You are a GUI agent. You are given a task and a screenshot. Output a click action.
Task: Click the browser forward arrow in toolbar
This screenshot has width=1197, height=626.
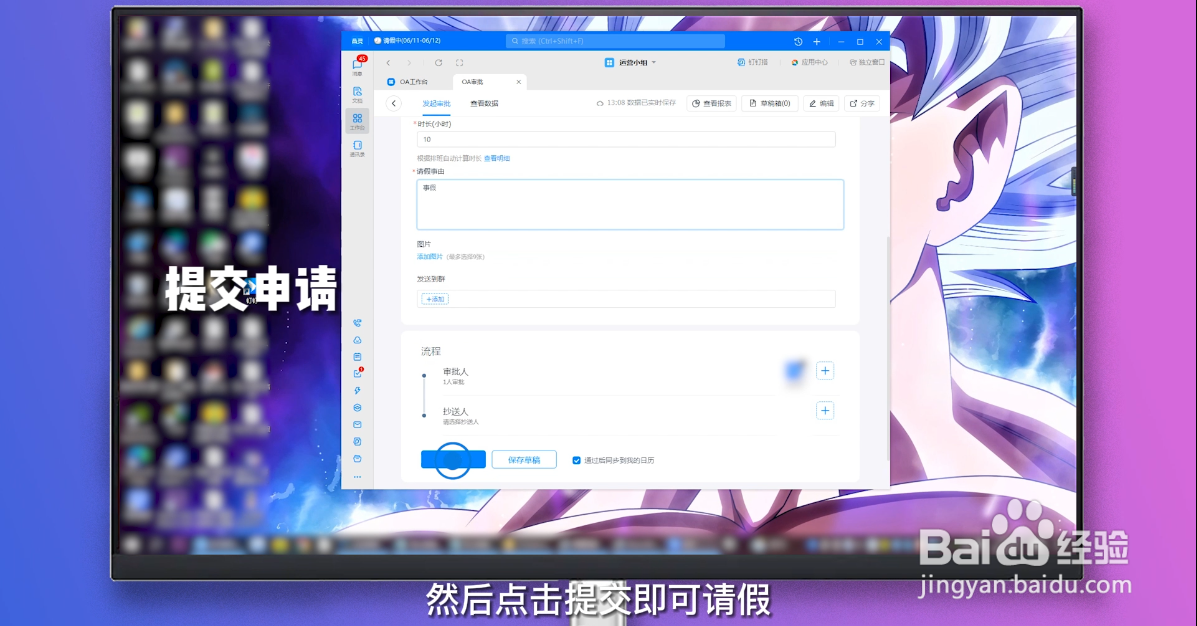pos(409,63)
